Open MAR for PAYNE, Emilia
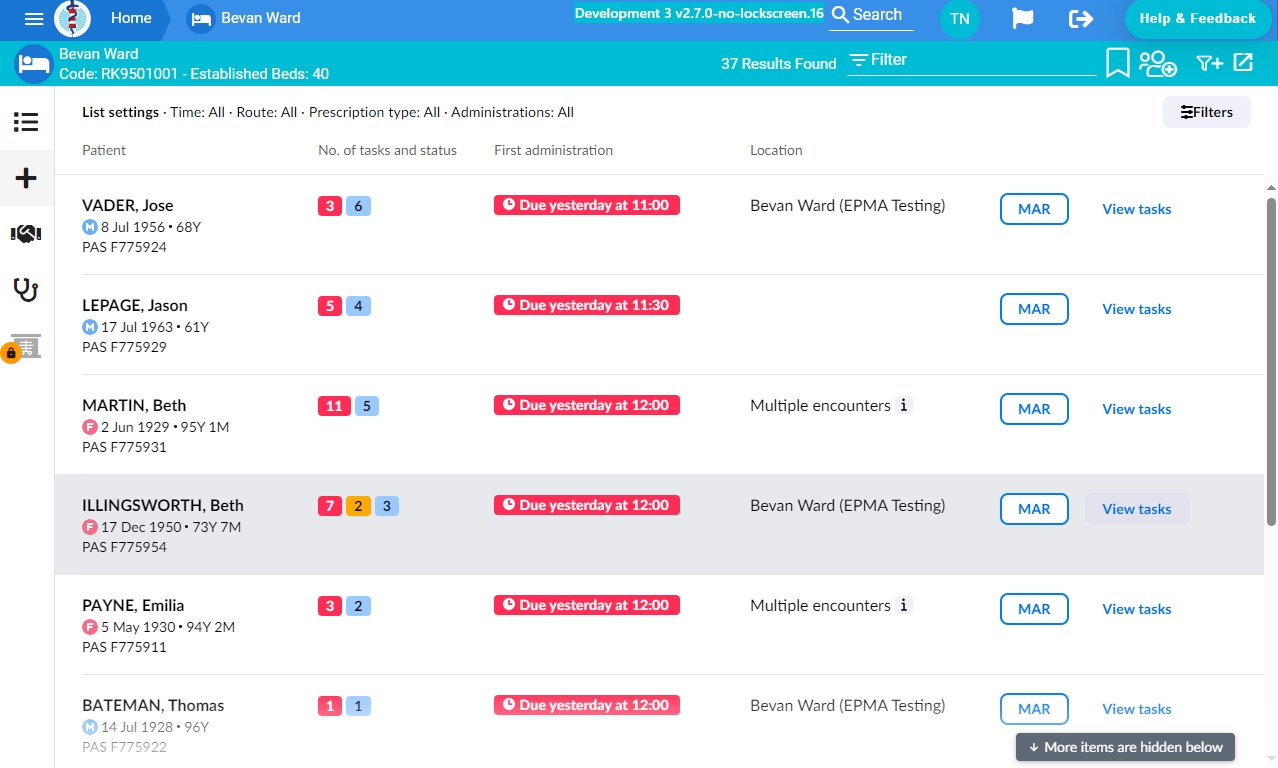The height and width of the screenshot is (768, 1278). click(1034, 609)
